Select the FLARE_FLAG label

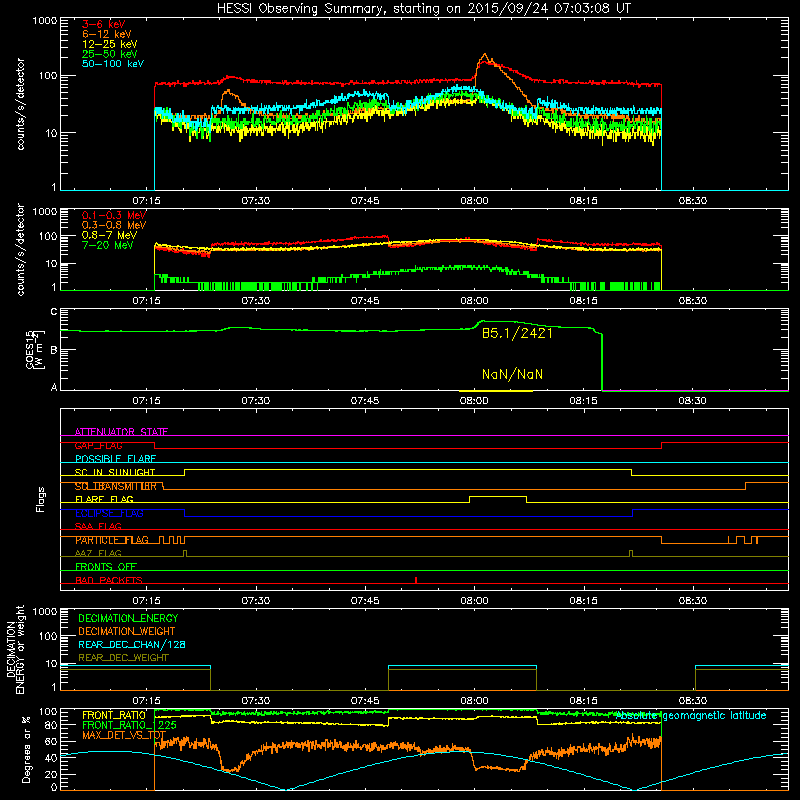coord(104,499)
